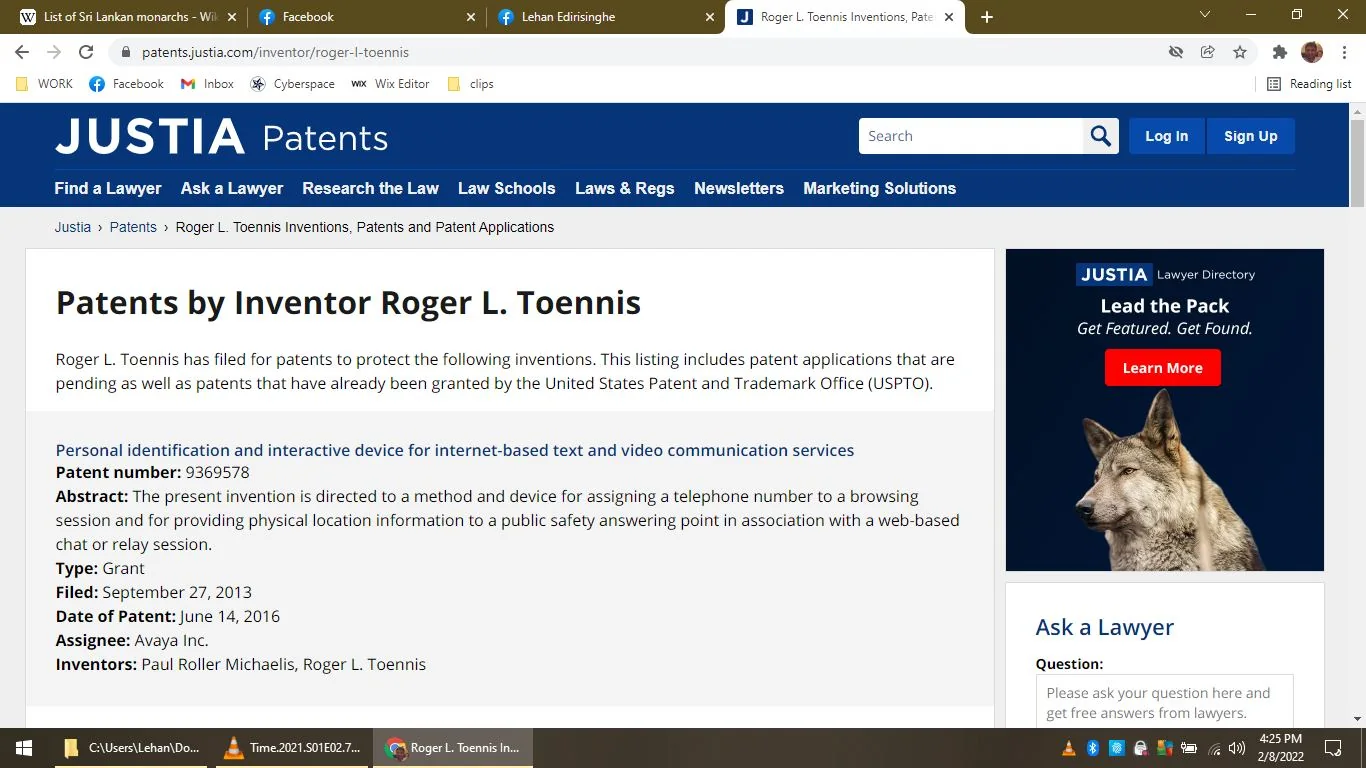Open the Chrome profile avatar
1366x768 pixels.
[1312, 52]
